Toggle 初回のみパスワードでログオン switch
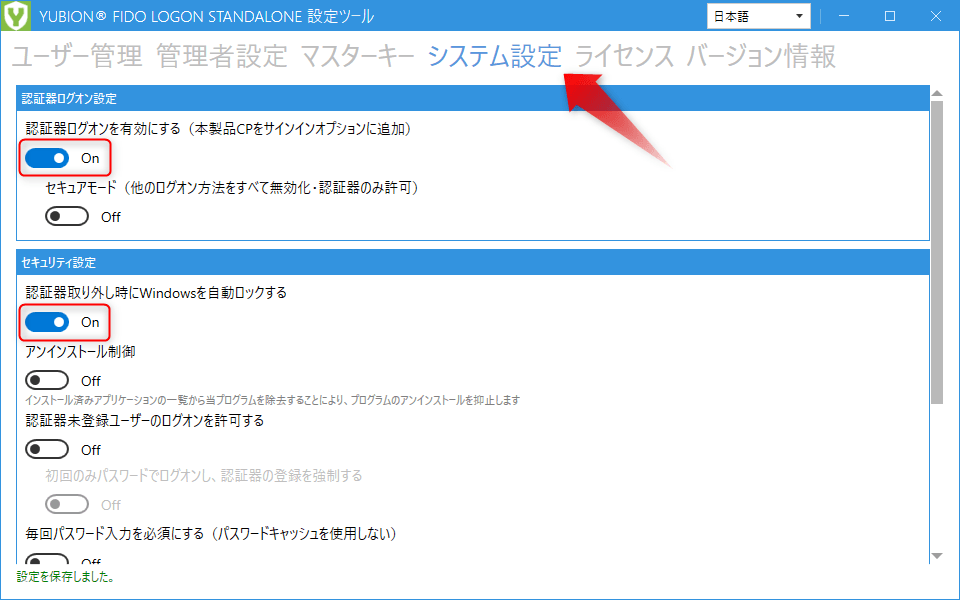The image size is (960, 600). point(67,504)
